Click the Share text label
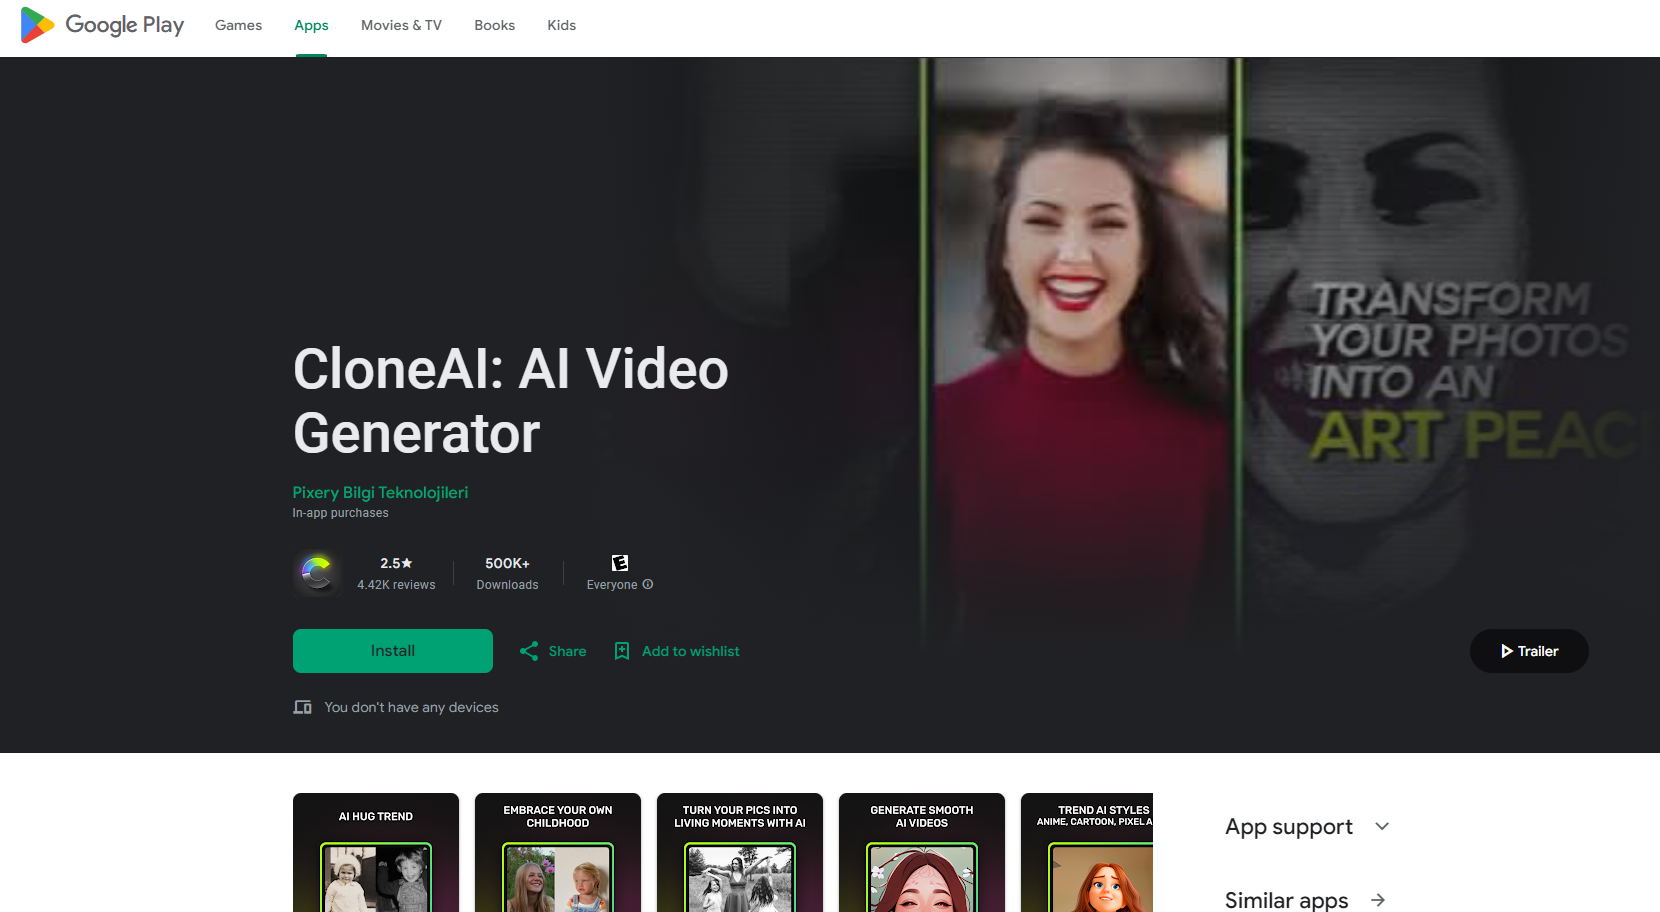This screenshot has width=1660, height=912. coord(567,651)
